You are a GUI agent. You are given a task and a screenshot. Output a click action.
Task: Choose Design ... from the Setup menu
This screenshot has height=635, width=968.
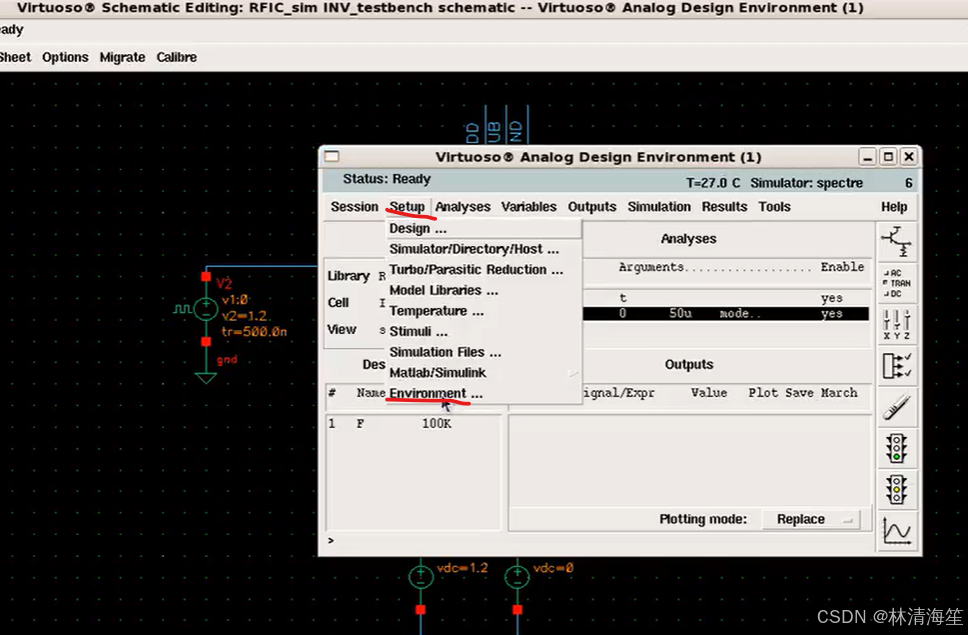[x=483, y=228]
